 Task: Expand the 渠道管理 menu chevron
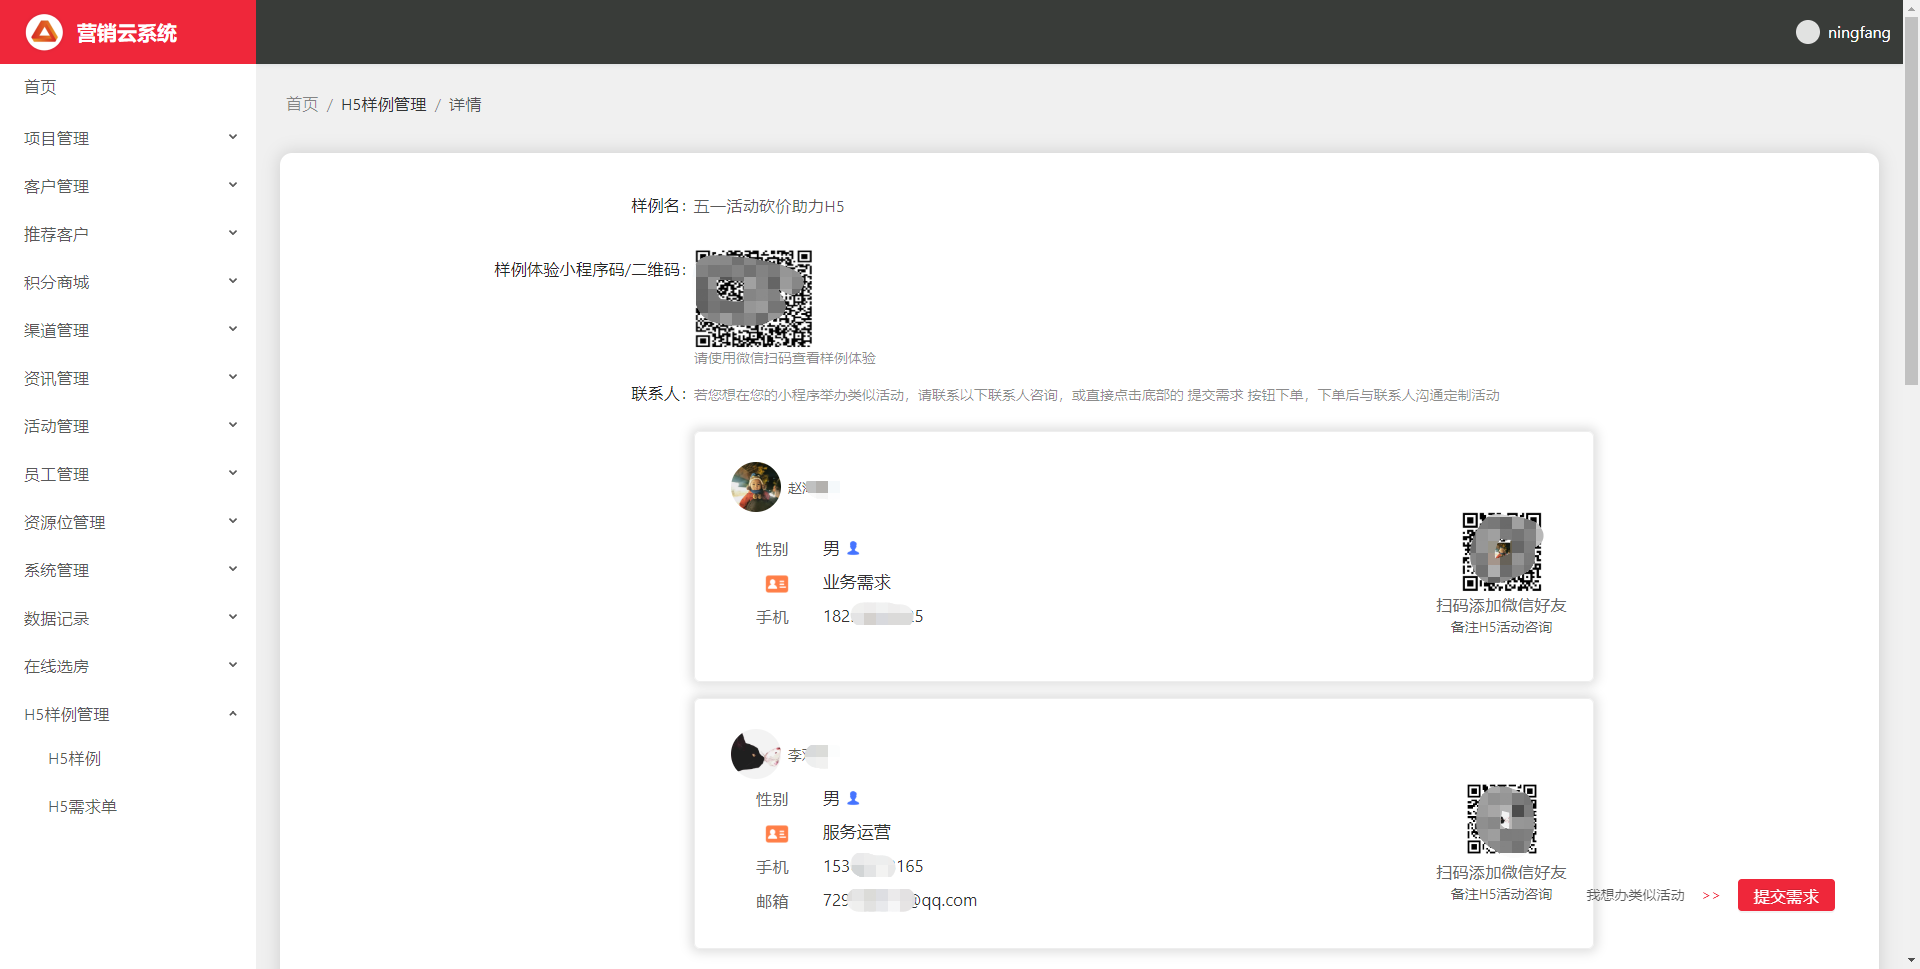[x=233, y=329]
